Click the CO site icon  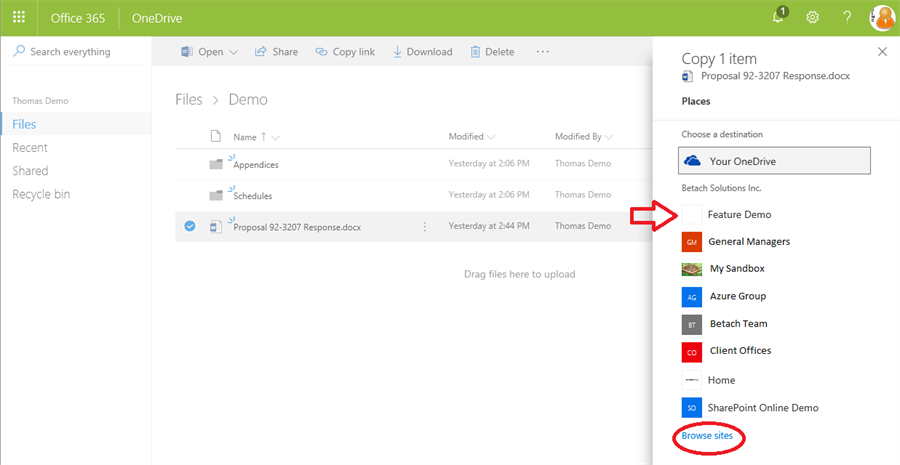(692, 352)
